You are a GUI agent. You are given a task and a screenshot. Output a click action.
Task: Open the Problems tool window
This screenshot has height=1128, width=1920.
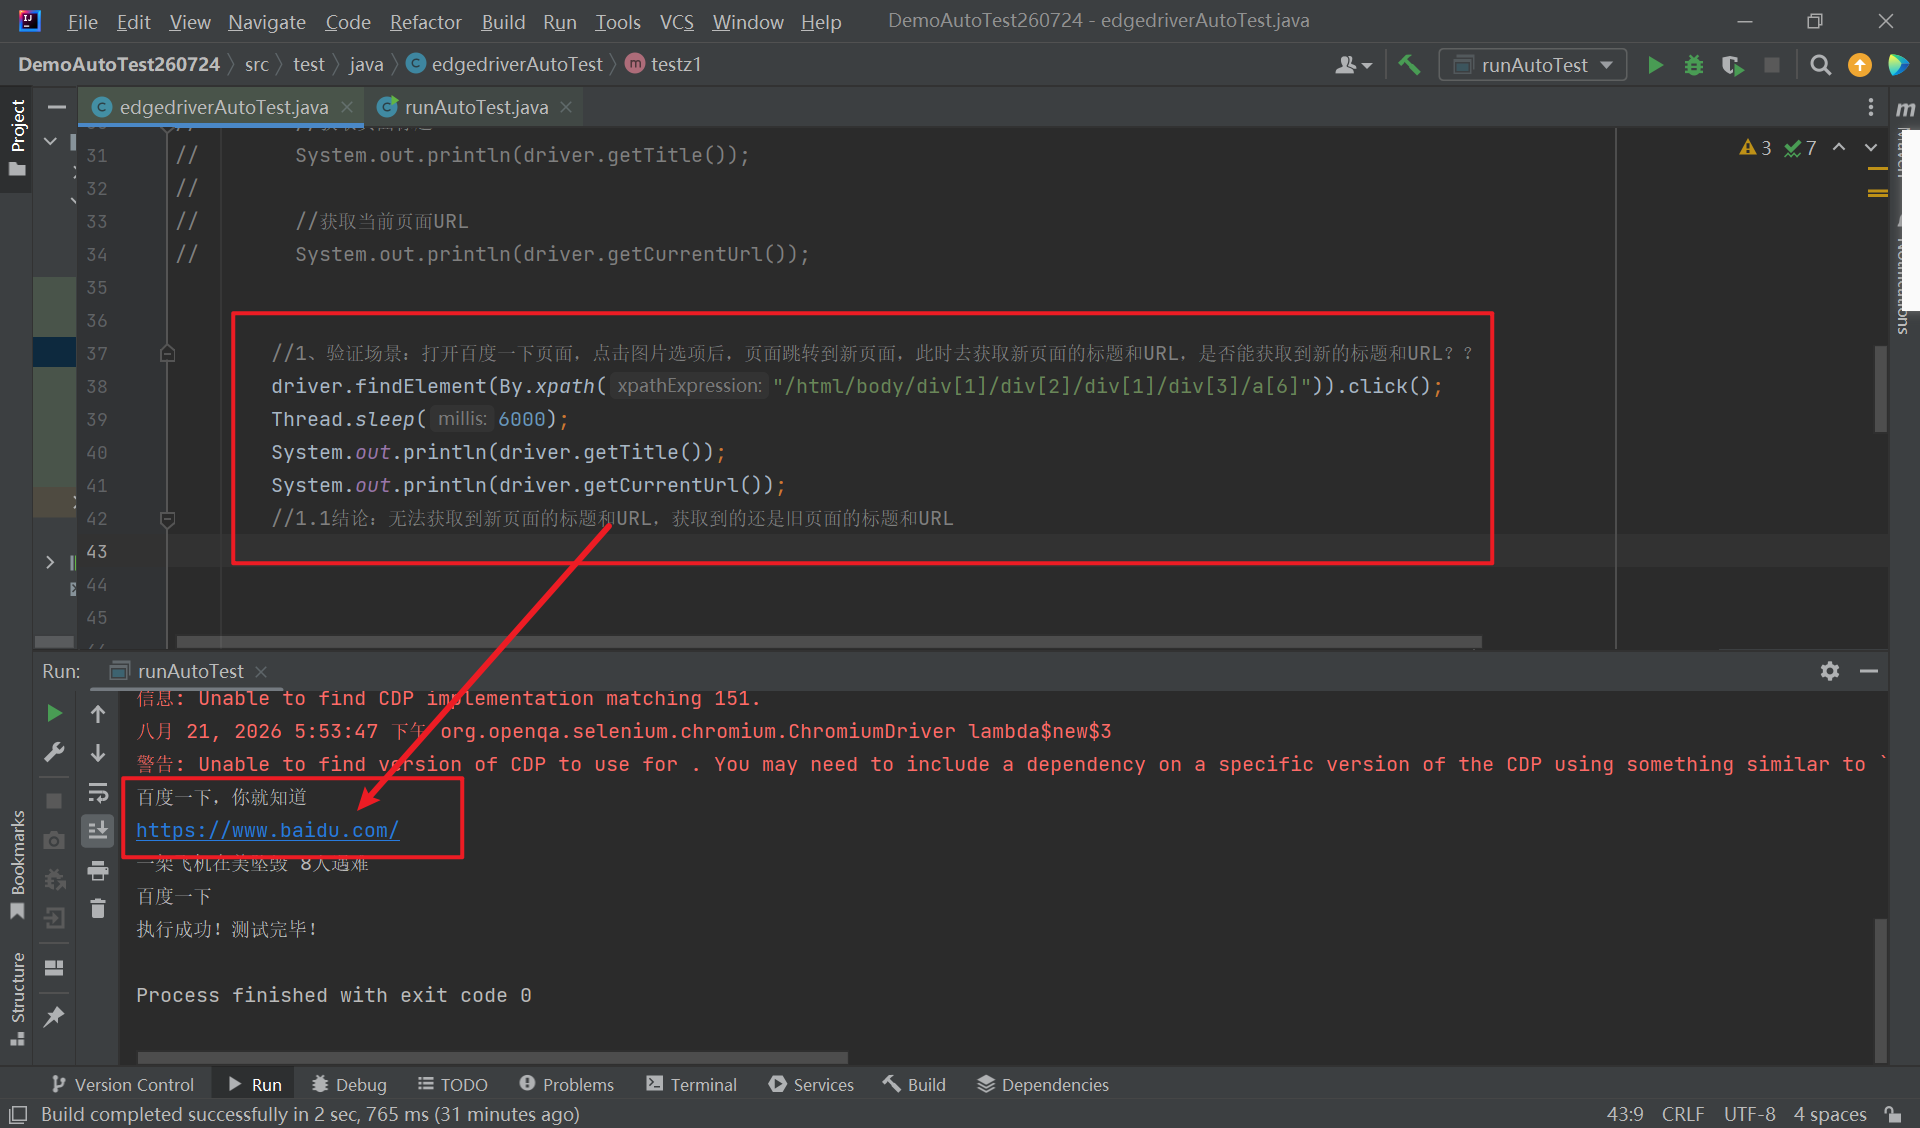pos(567,1084)
